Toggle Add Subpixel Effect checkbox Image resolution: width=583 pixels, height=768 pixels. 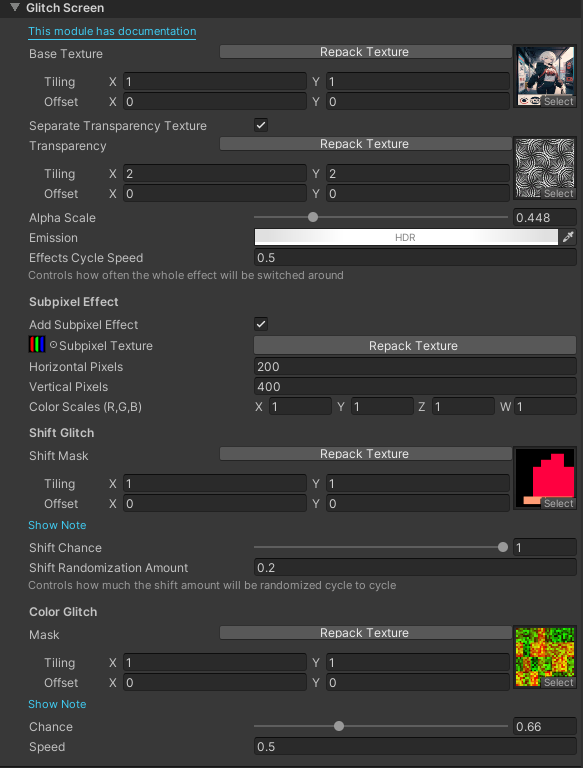[261, 324]
